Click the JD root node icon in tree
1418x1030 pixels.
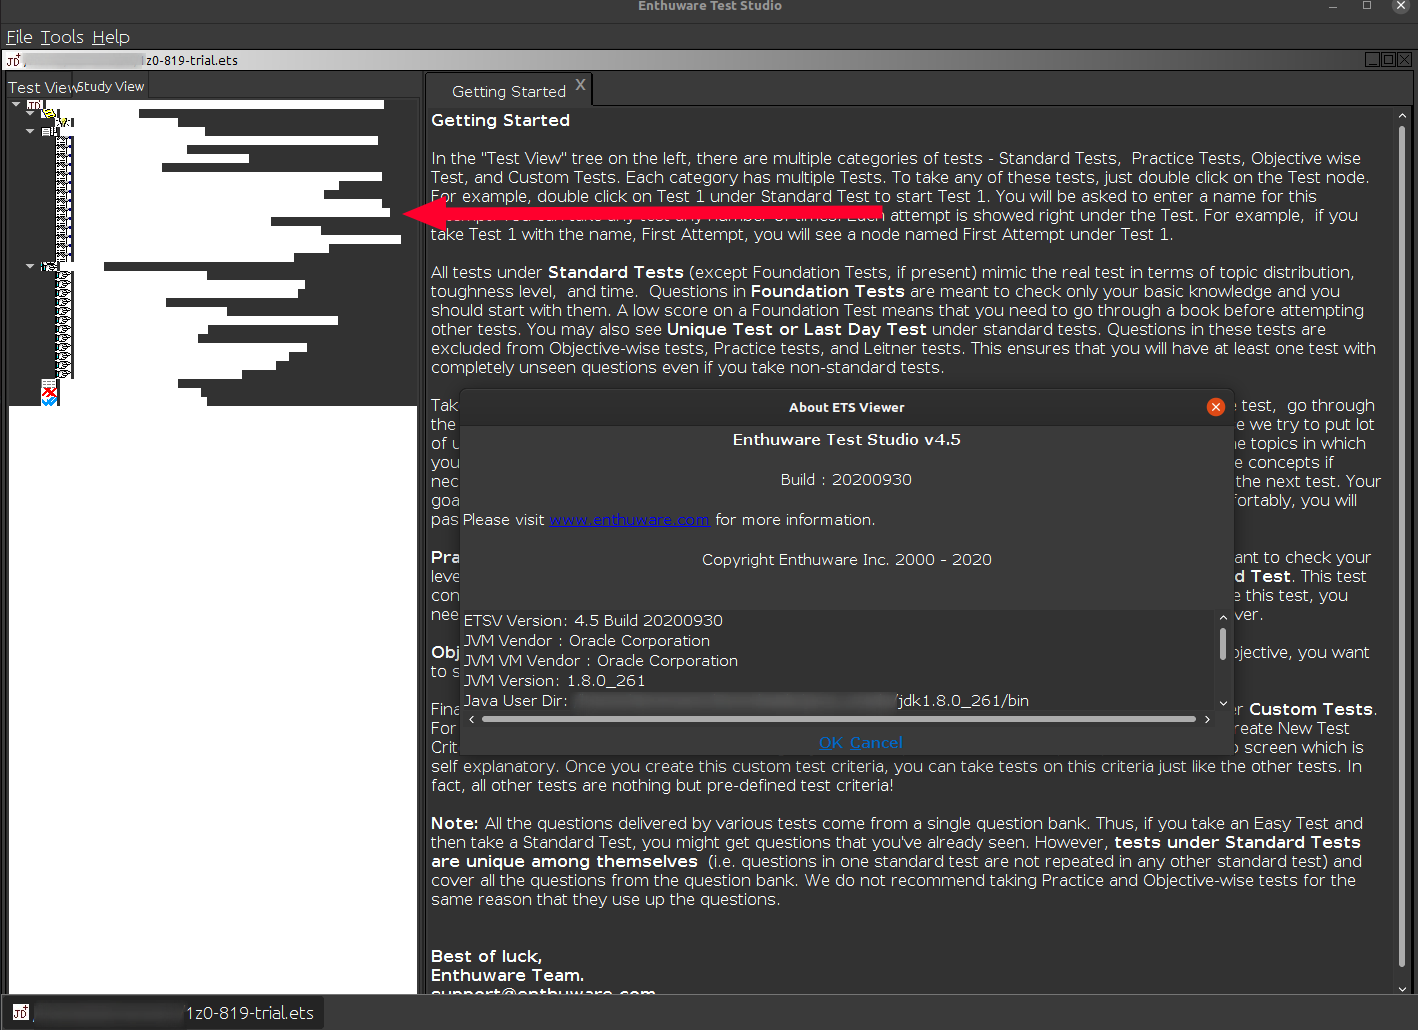click(x=35, y=105)
